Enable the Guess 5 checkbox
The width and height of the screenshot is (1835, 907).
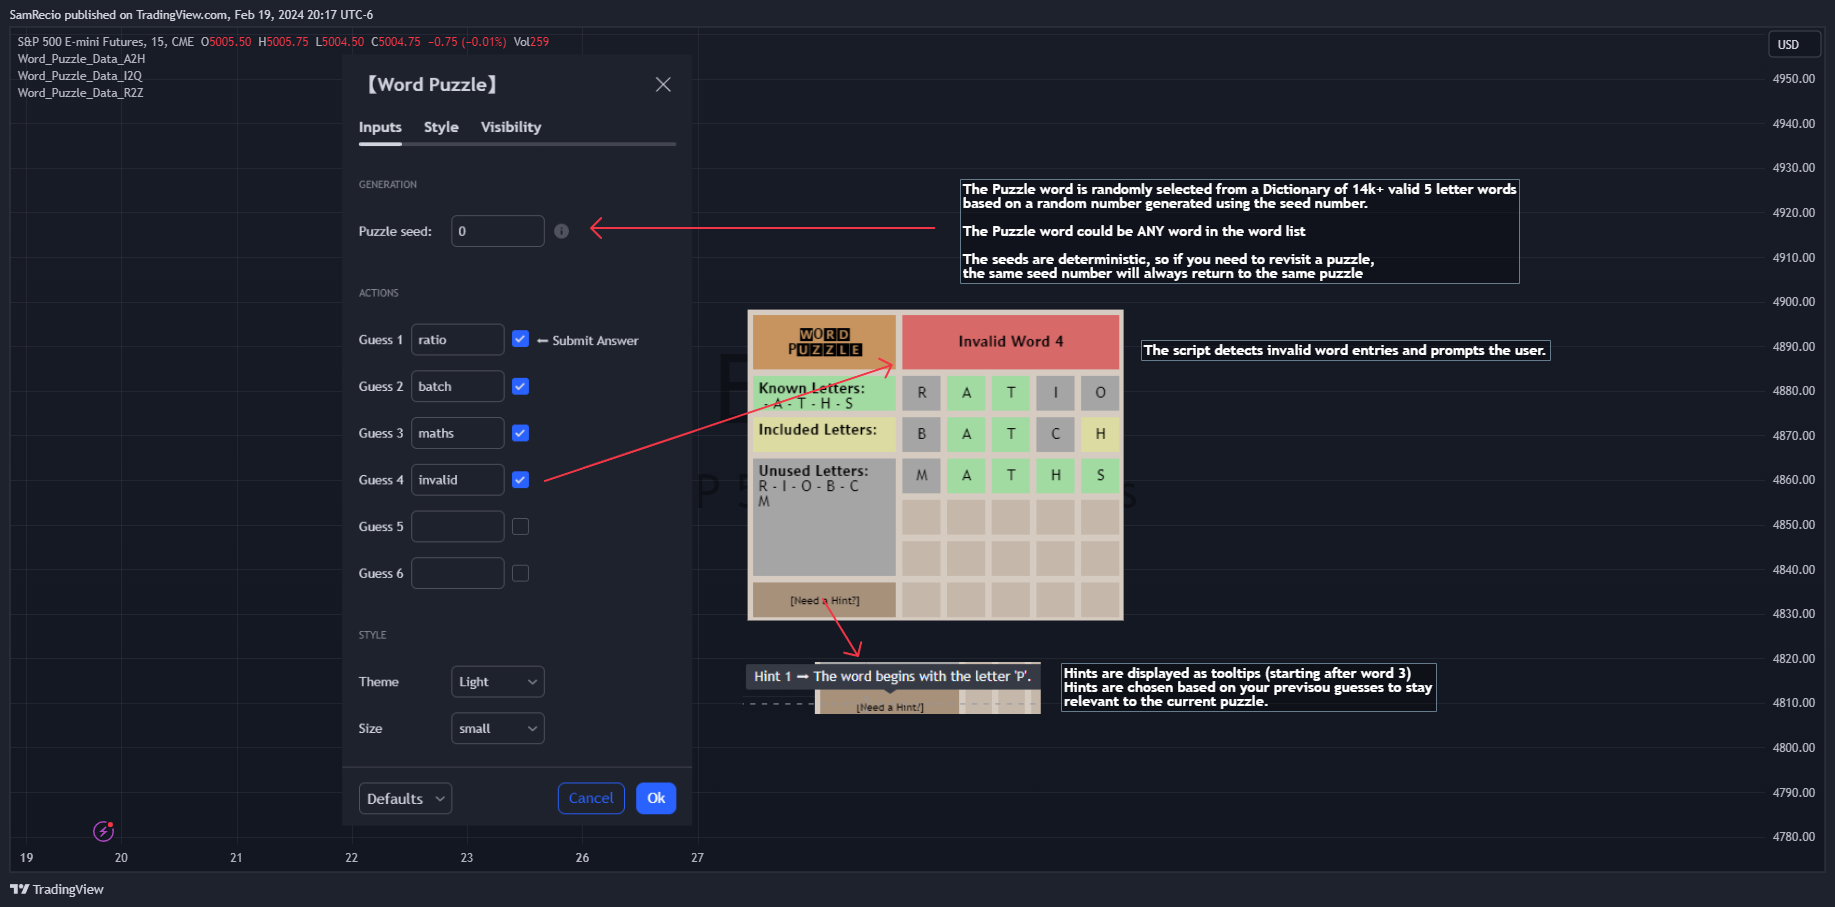click(x=521, y=526)
